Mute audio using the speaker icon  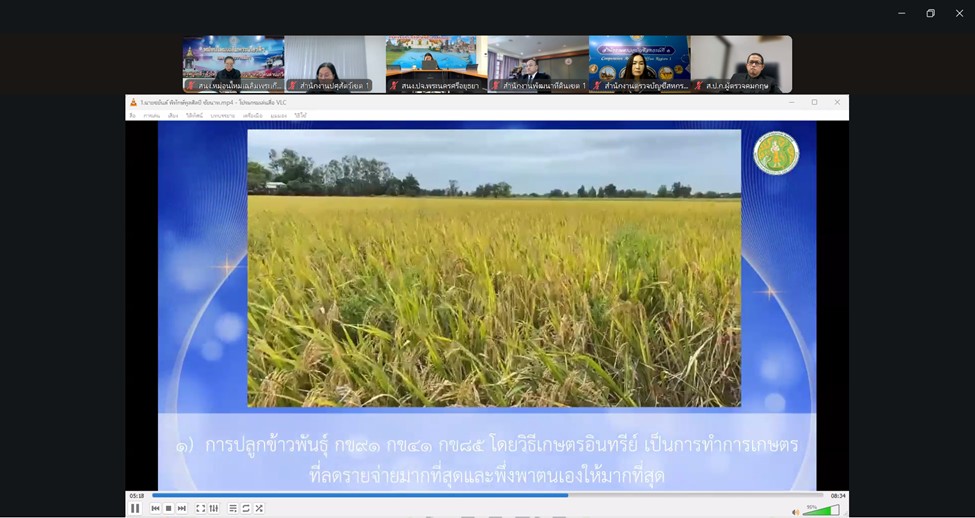pos(795,512)
